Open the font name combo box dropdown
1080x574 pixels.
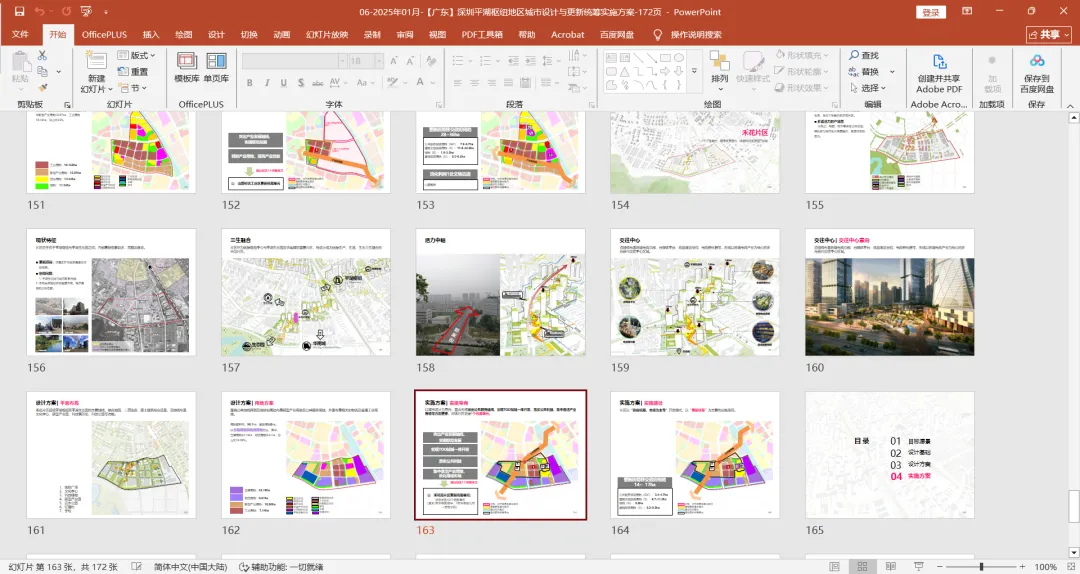click(342, 61)
